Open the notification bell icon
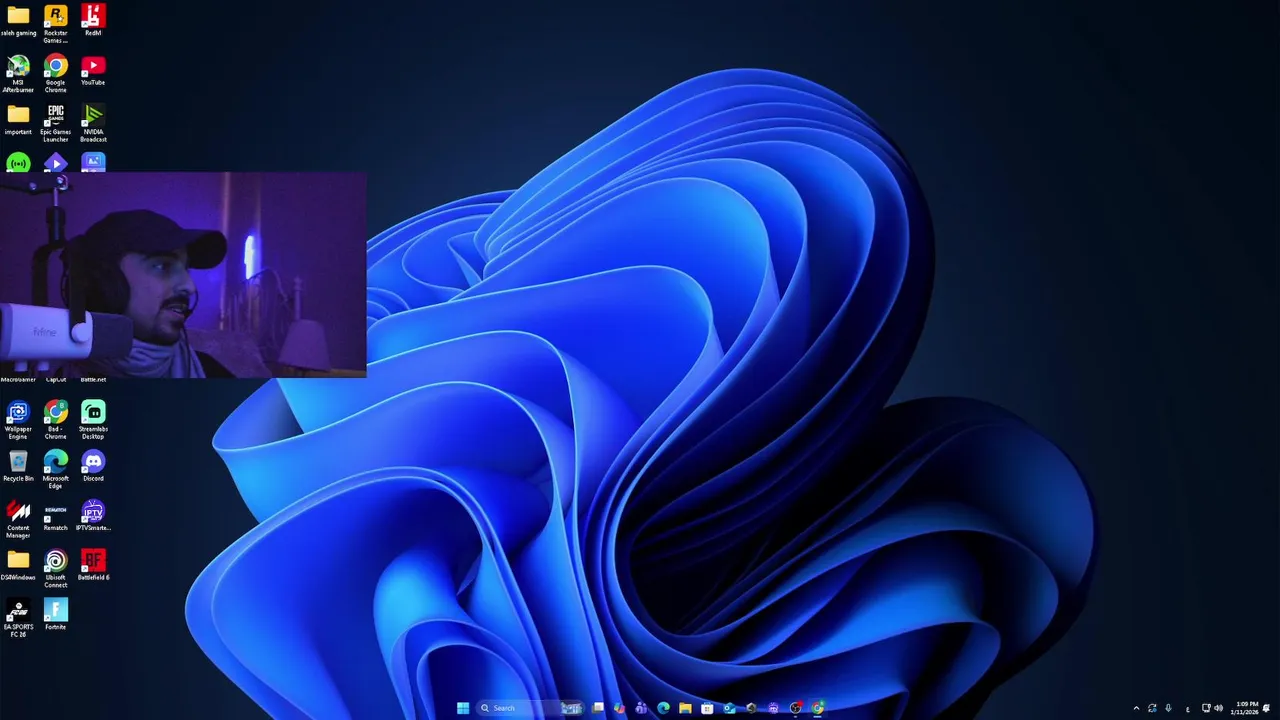The height and width of the screenshot is (720, 1280). [x=1266, y=708]
